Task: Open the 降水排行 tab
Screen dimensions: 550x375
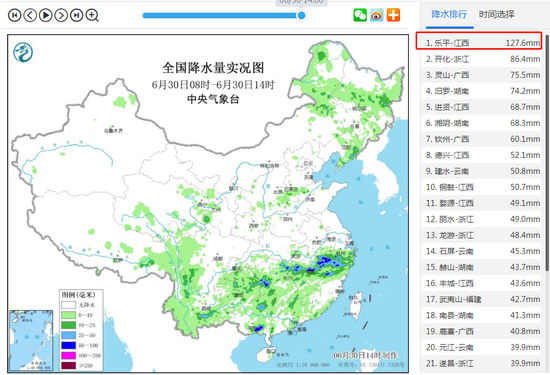Action: pos(449,14)
